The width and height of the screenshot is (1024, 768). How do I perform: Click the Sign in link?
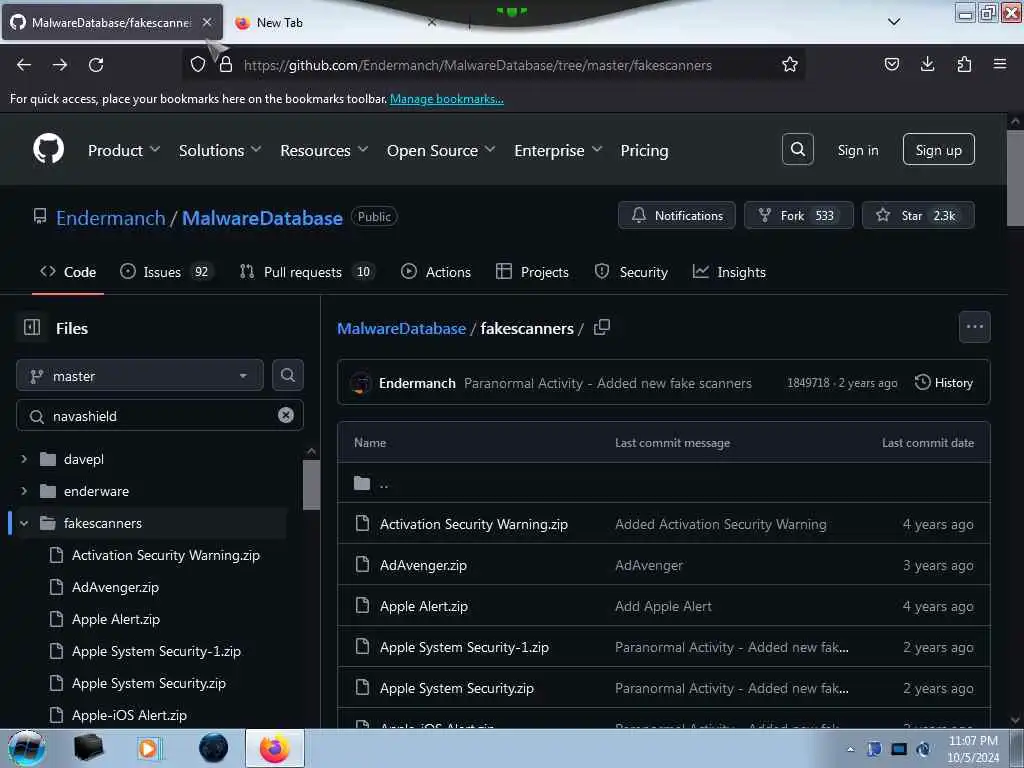click(857, 150)
